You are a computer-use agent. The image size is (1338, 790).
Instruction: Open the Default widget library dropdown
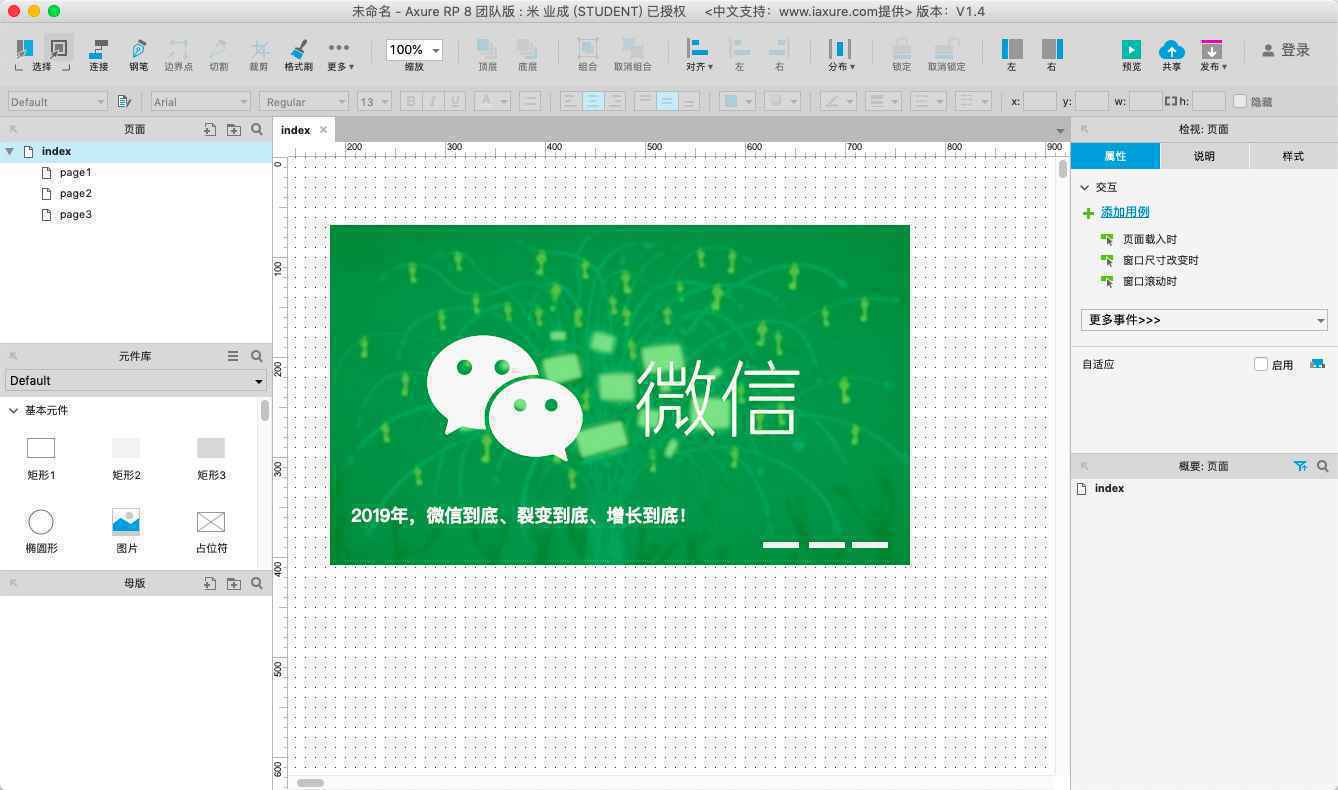coord(136,380)
